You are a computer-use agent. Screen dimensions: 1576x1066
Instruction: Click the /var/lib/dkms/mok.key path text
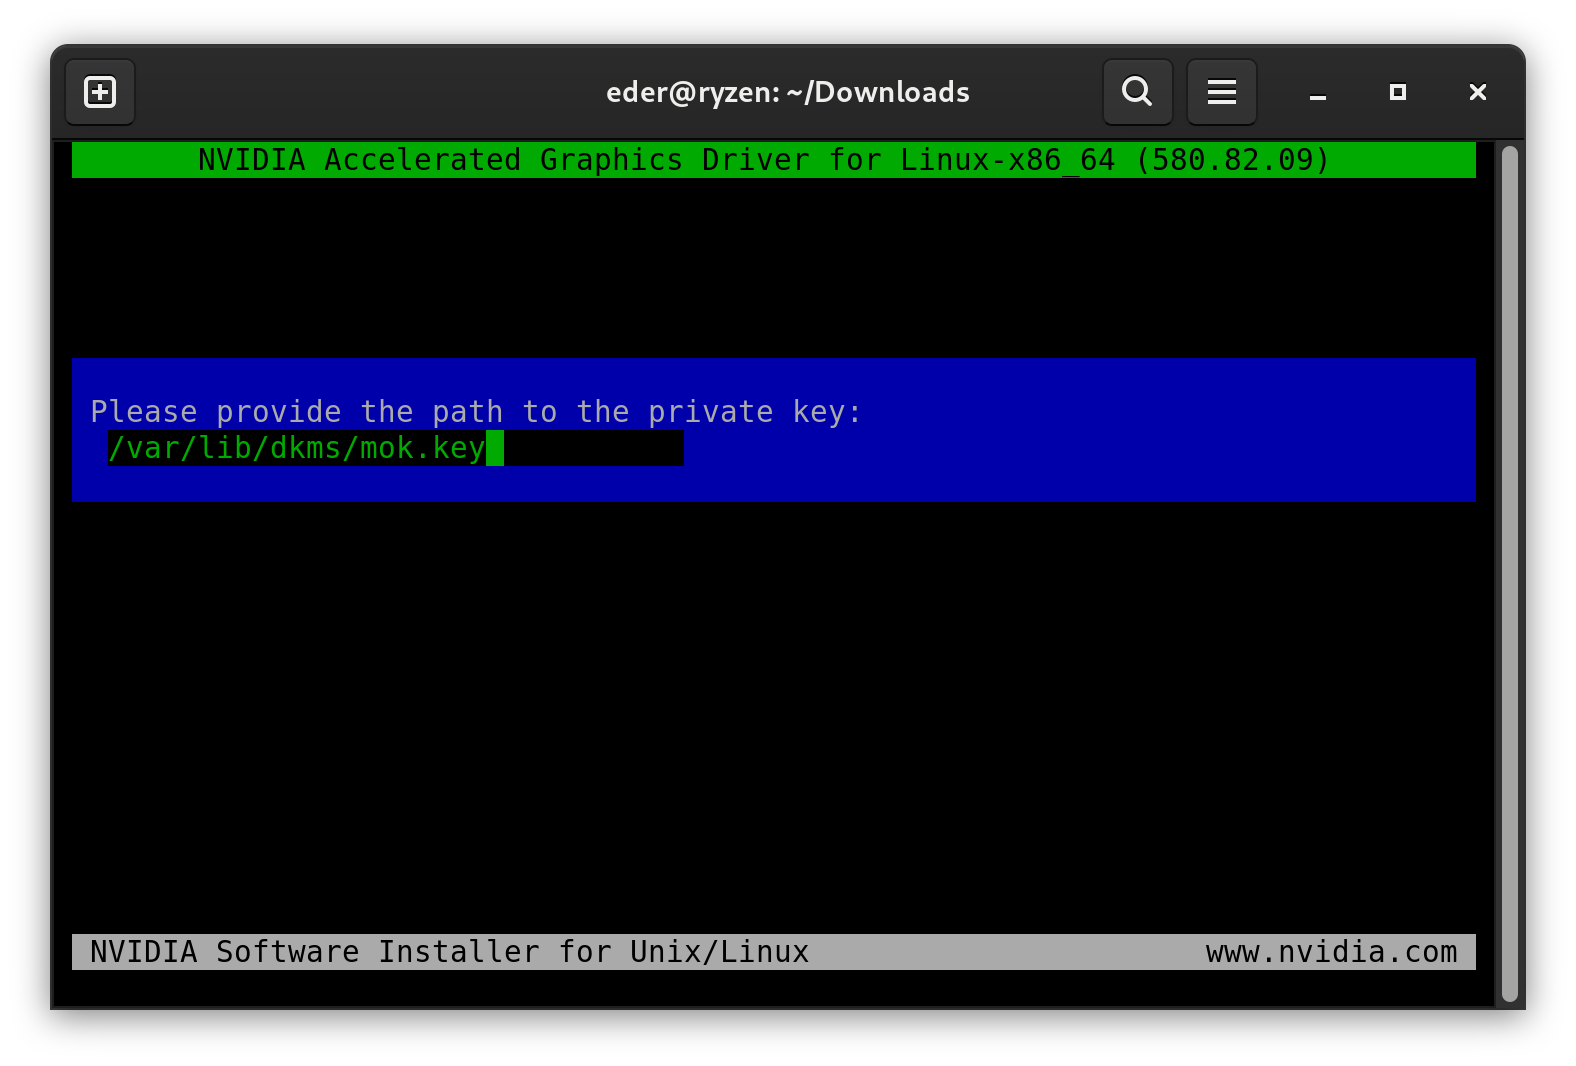pos(296,448)
